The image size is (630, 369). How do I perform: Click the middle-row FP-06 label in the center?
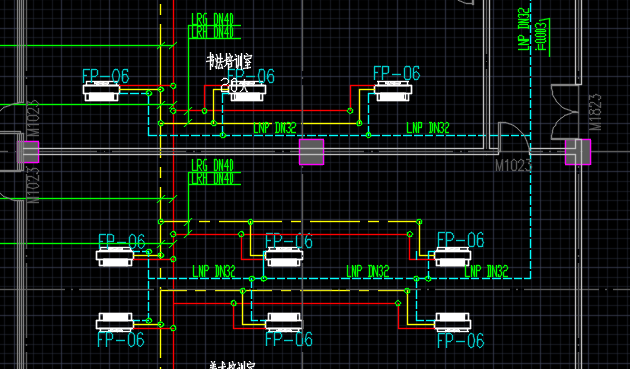[289, 241]
